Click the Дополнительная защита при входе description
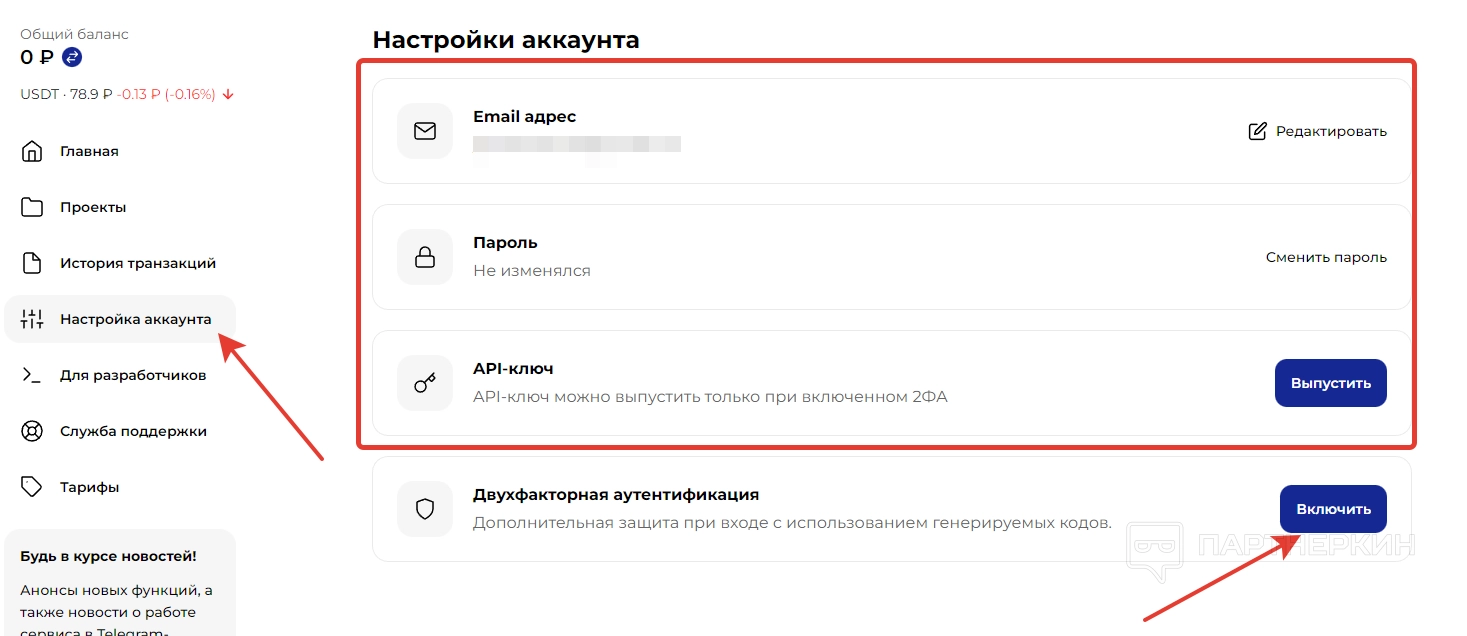The image size is (1467, 636). point(792,523)
